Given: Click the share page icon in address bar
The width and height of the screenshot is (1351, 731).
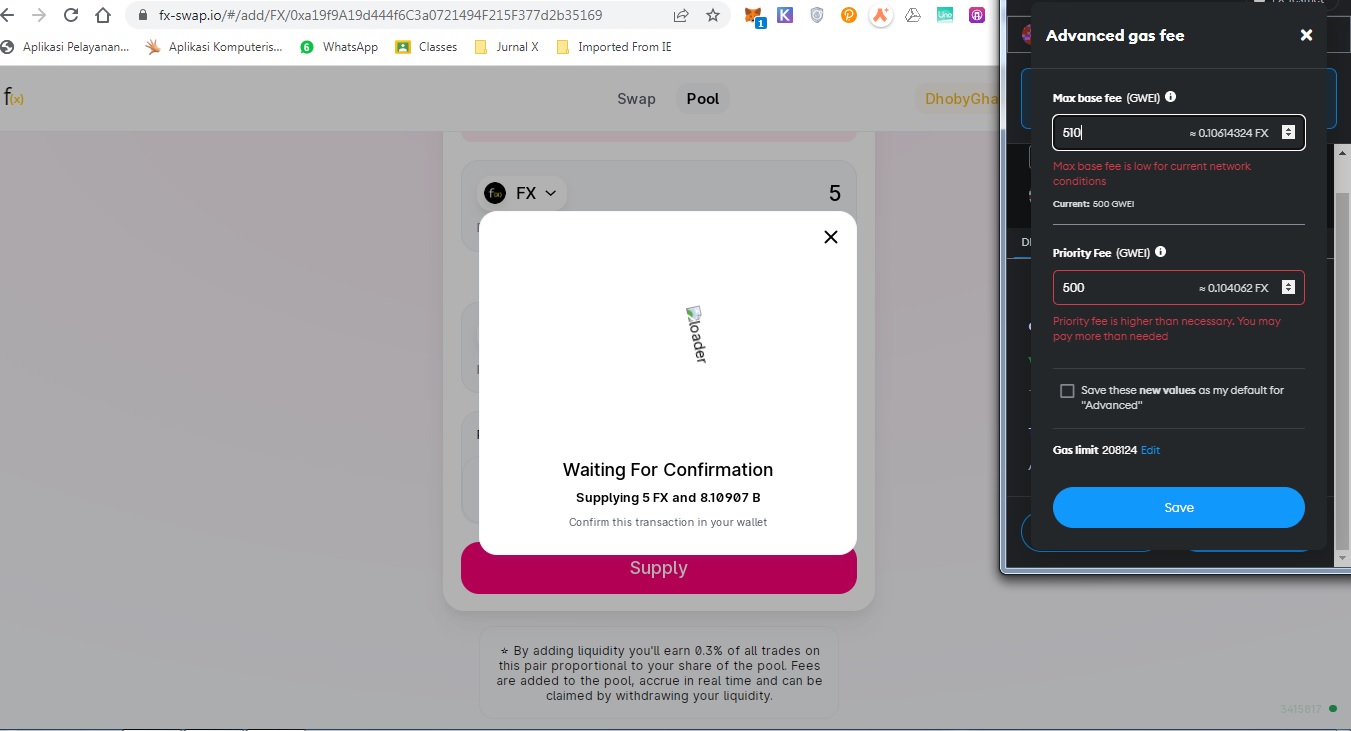Looking at the screenshot, I should (681, 16).
